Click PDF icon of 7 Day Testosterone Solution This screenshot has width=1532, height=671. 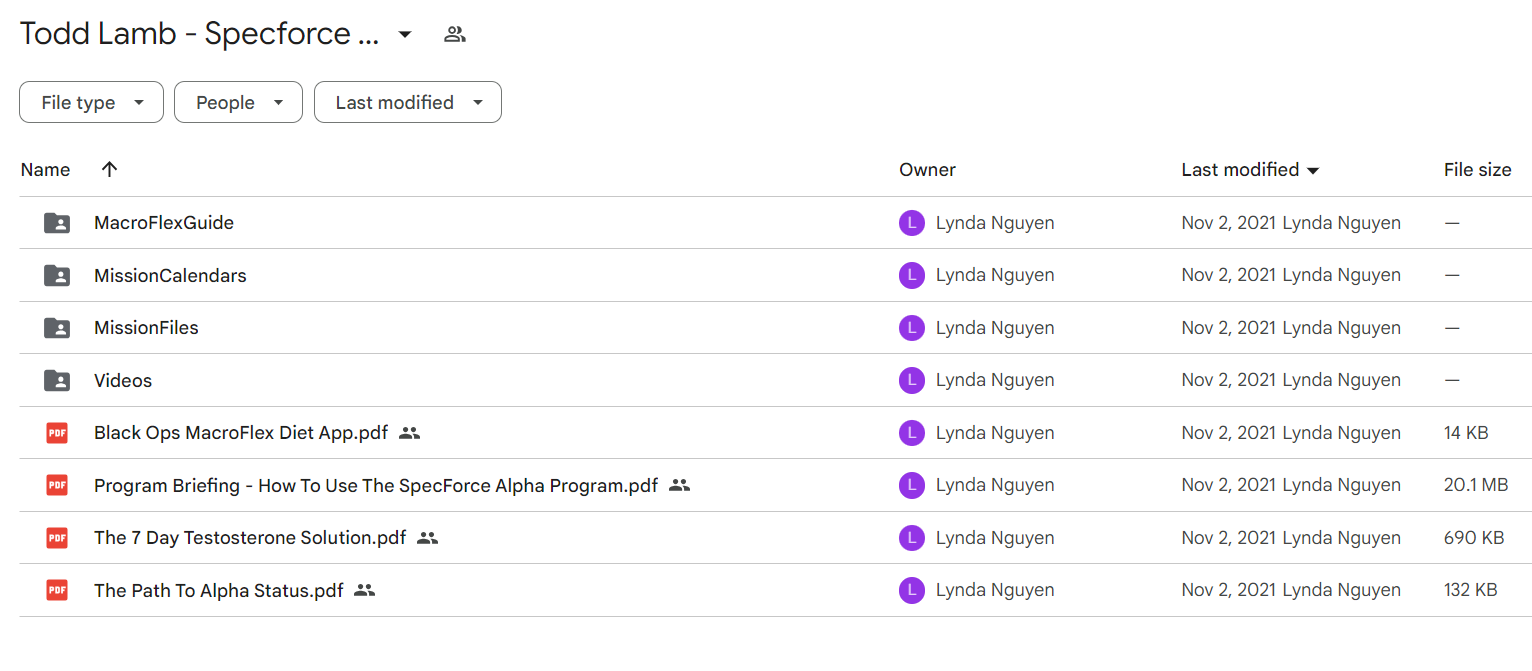tap(57, 538)
